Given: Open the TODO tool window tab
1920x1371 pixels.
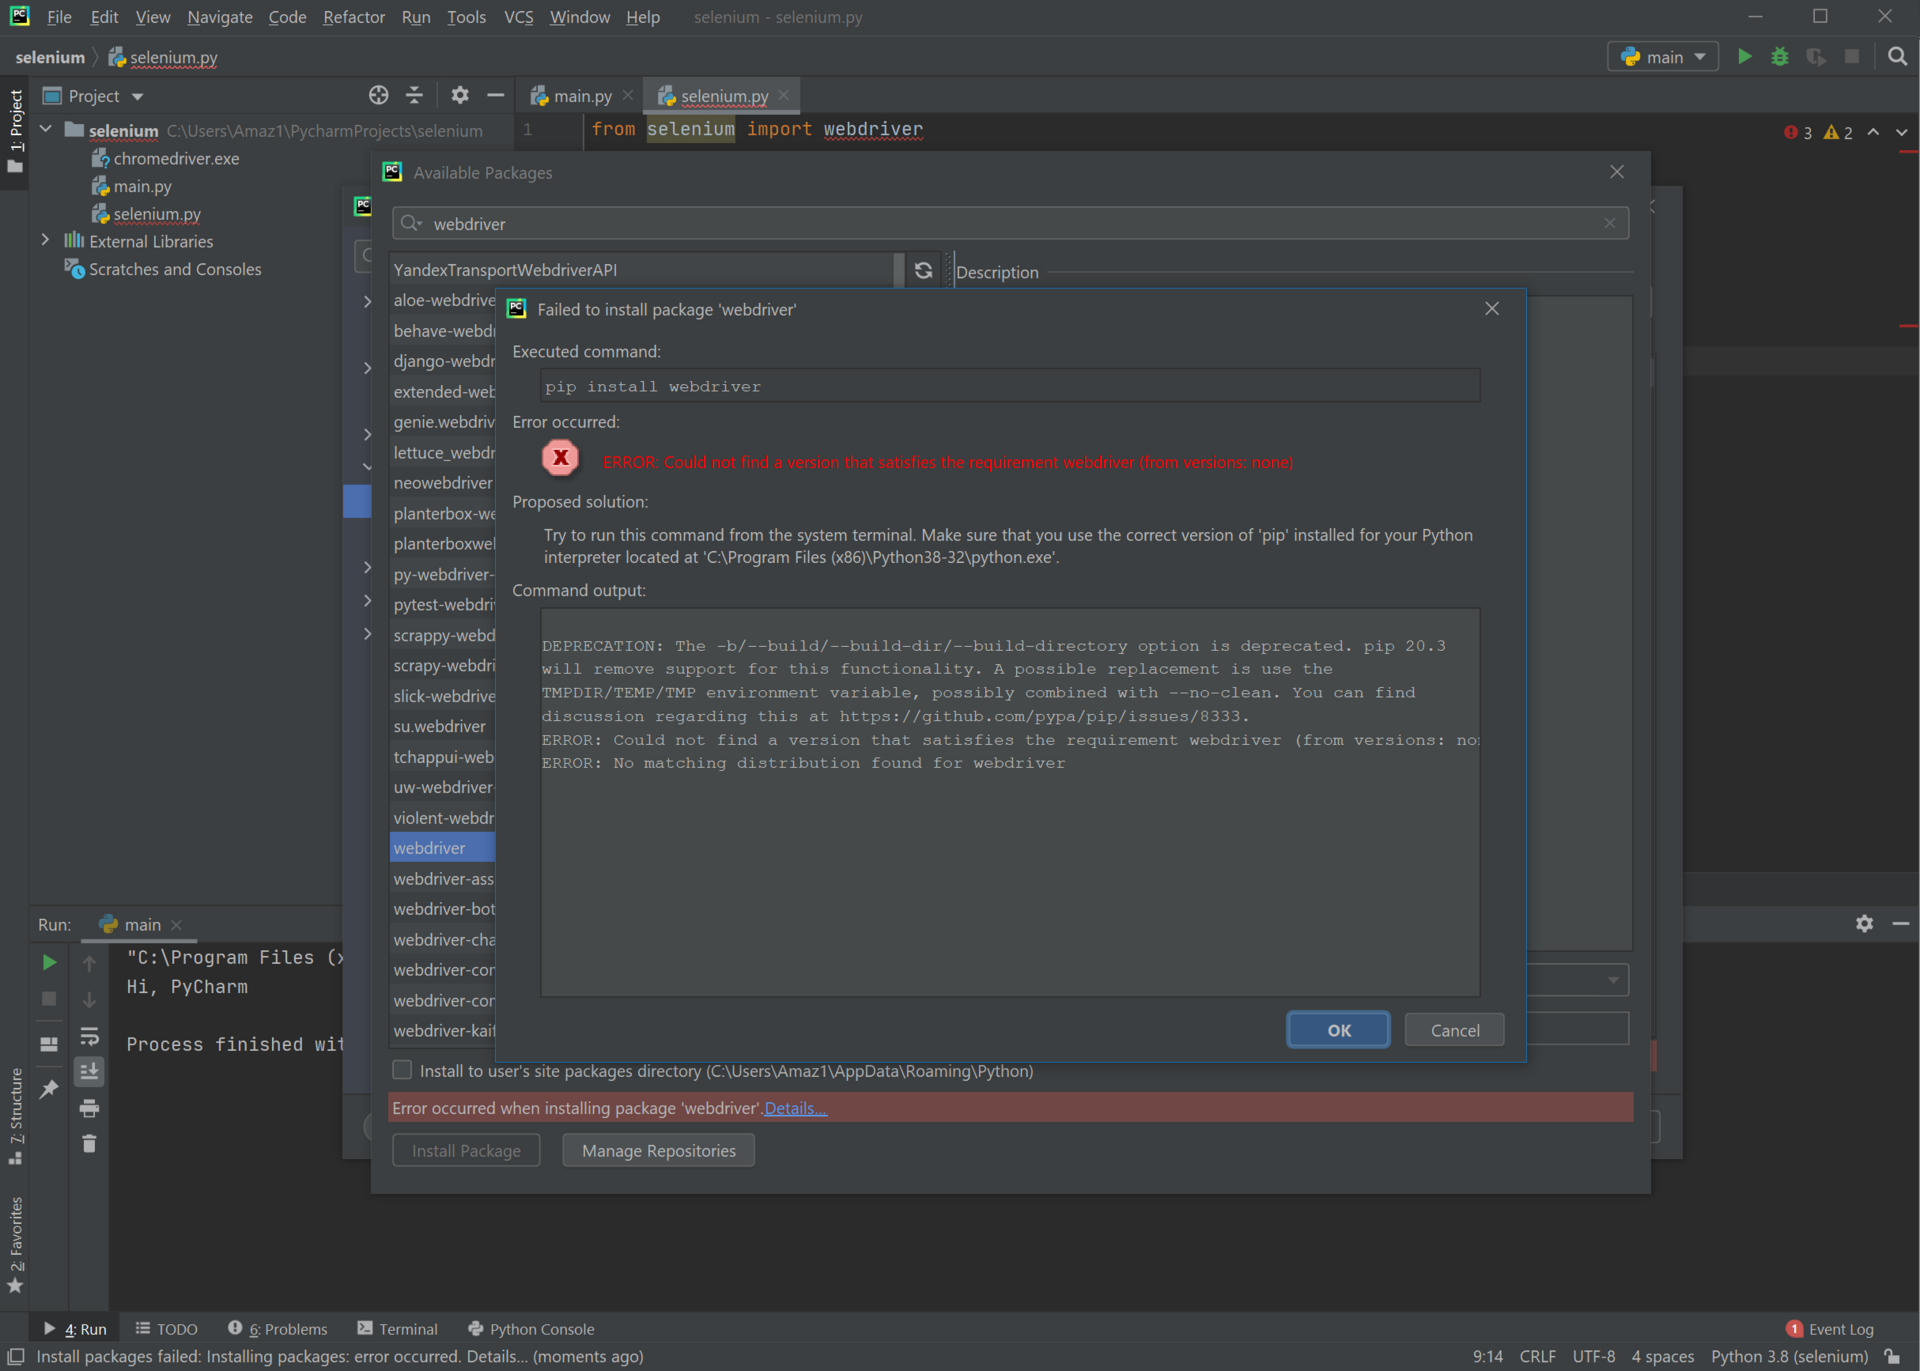Looking at the screenshot, I should click(x=167, y=1329).
